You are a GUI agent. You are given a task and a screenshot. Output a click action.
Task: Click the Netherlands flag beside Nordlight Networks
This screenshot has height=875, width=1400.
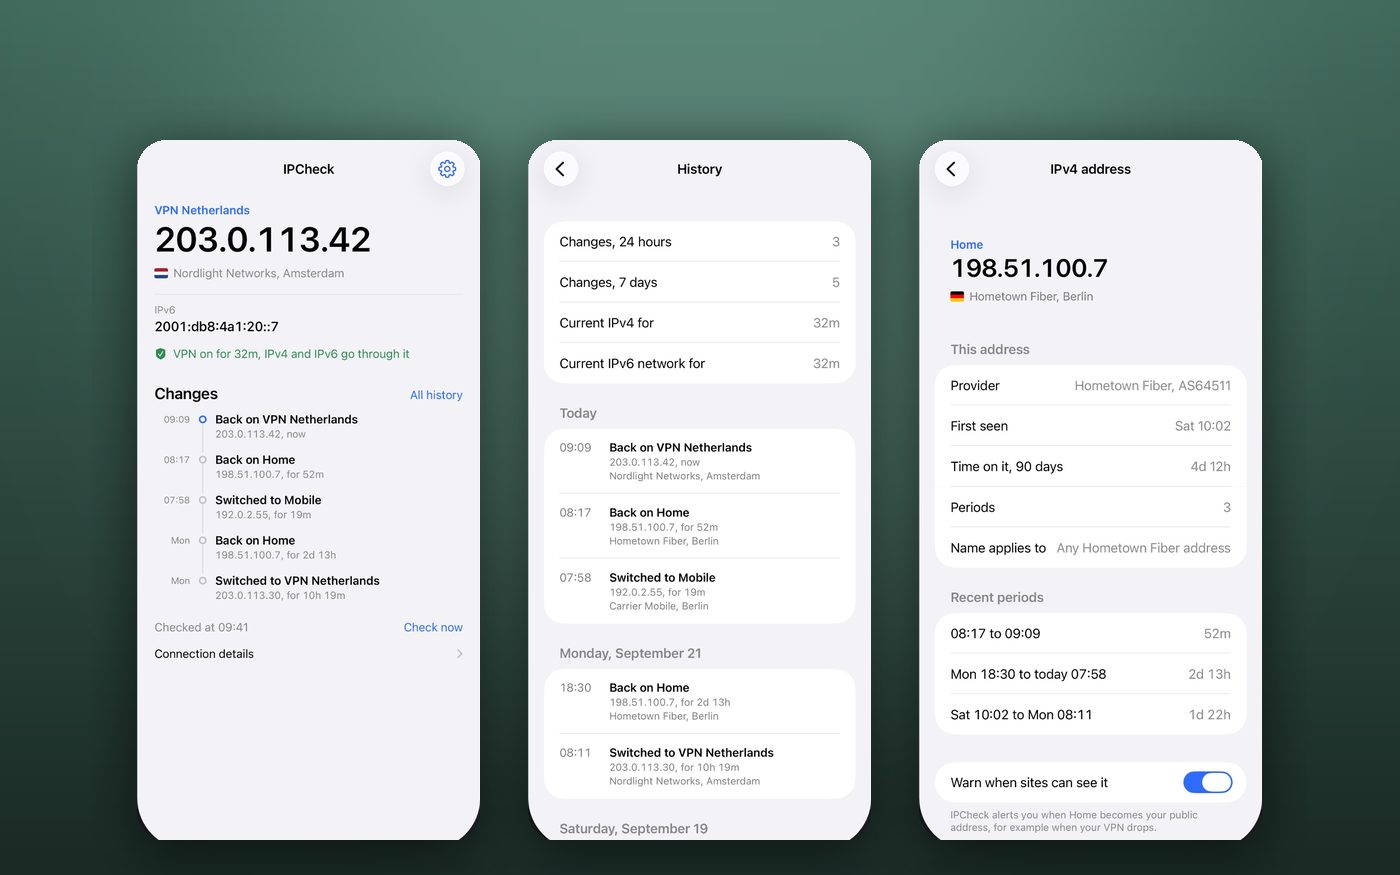click(x=161, y=273)
